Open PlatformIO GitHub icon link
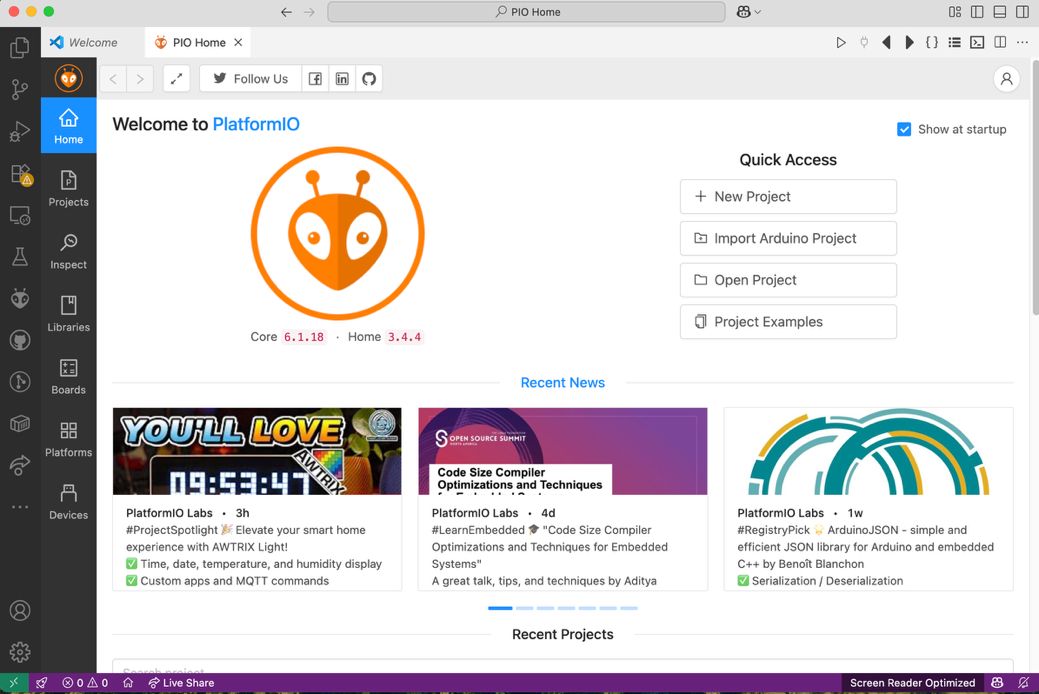The height and width of the screenshot is (694, 1039). 369,79
